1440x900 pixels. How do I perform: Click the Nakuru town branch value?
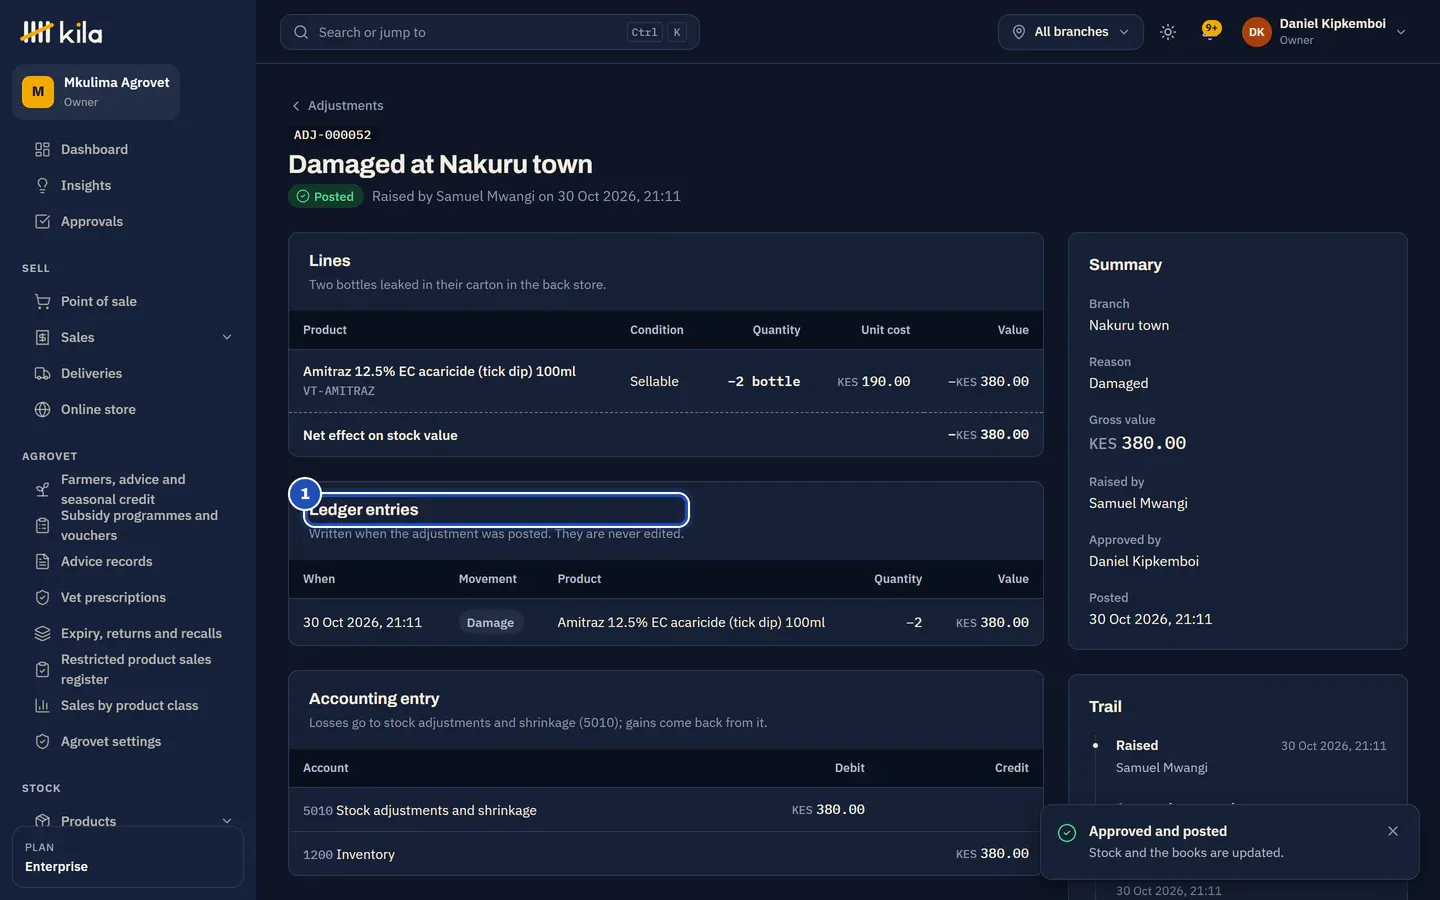[1129, 326]
